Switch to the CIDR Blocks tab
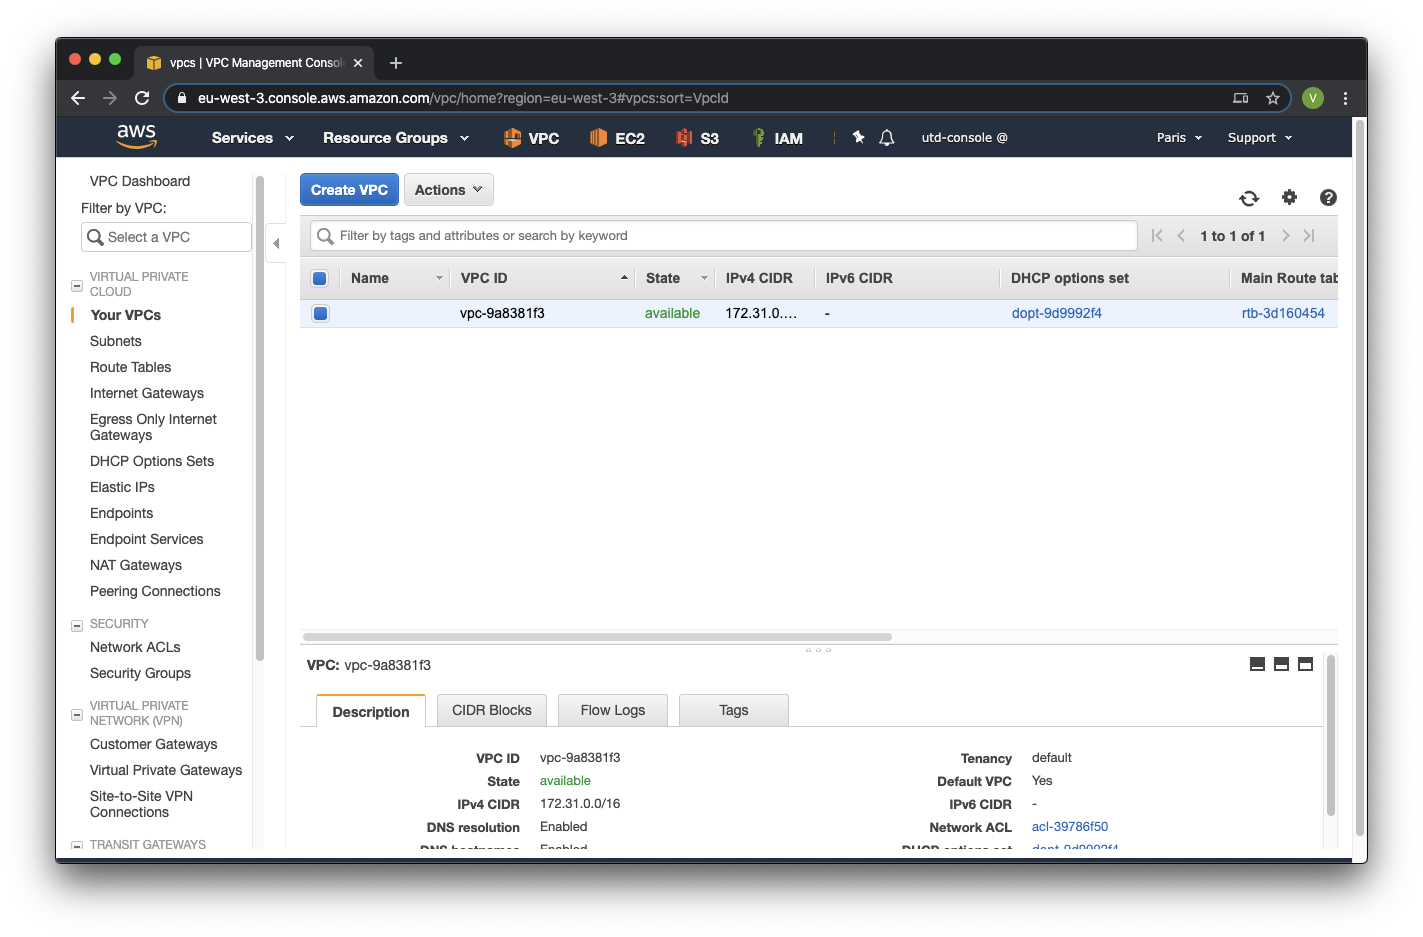The height and width of the screenshot is (937, 1423). pos(492,710)
